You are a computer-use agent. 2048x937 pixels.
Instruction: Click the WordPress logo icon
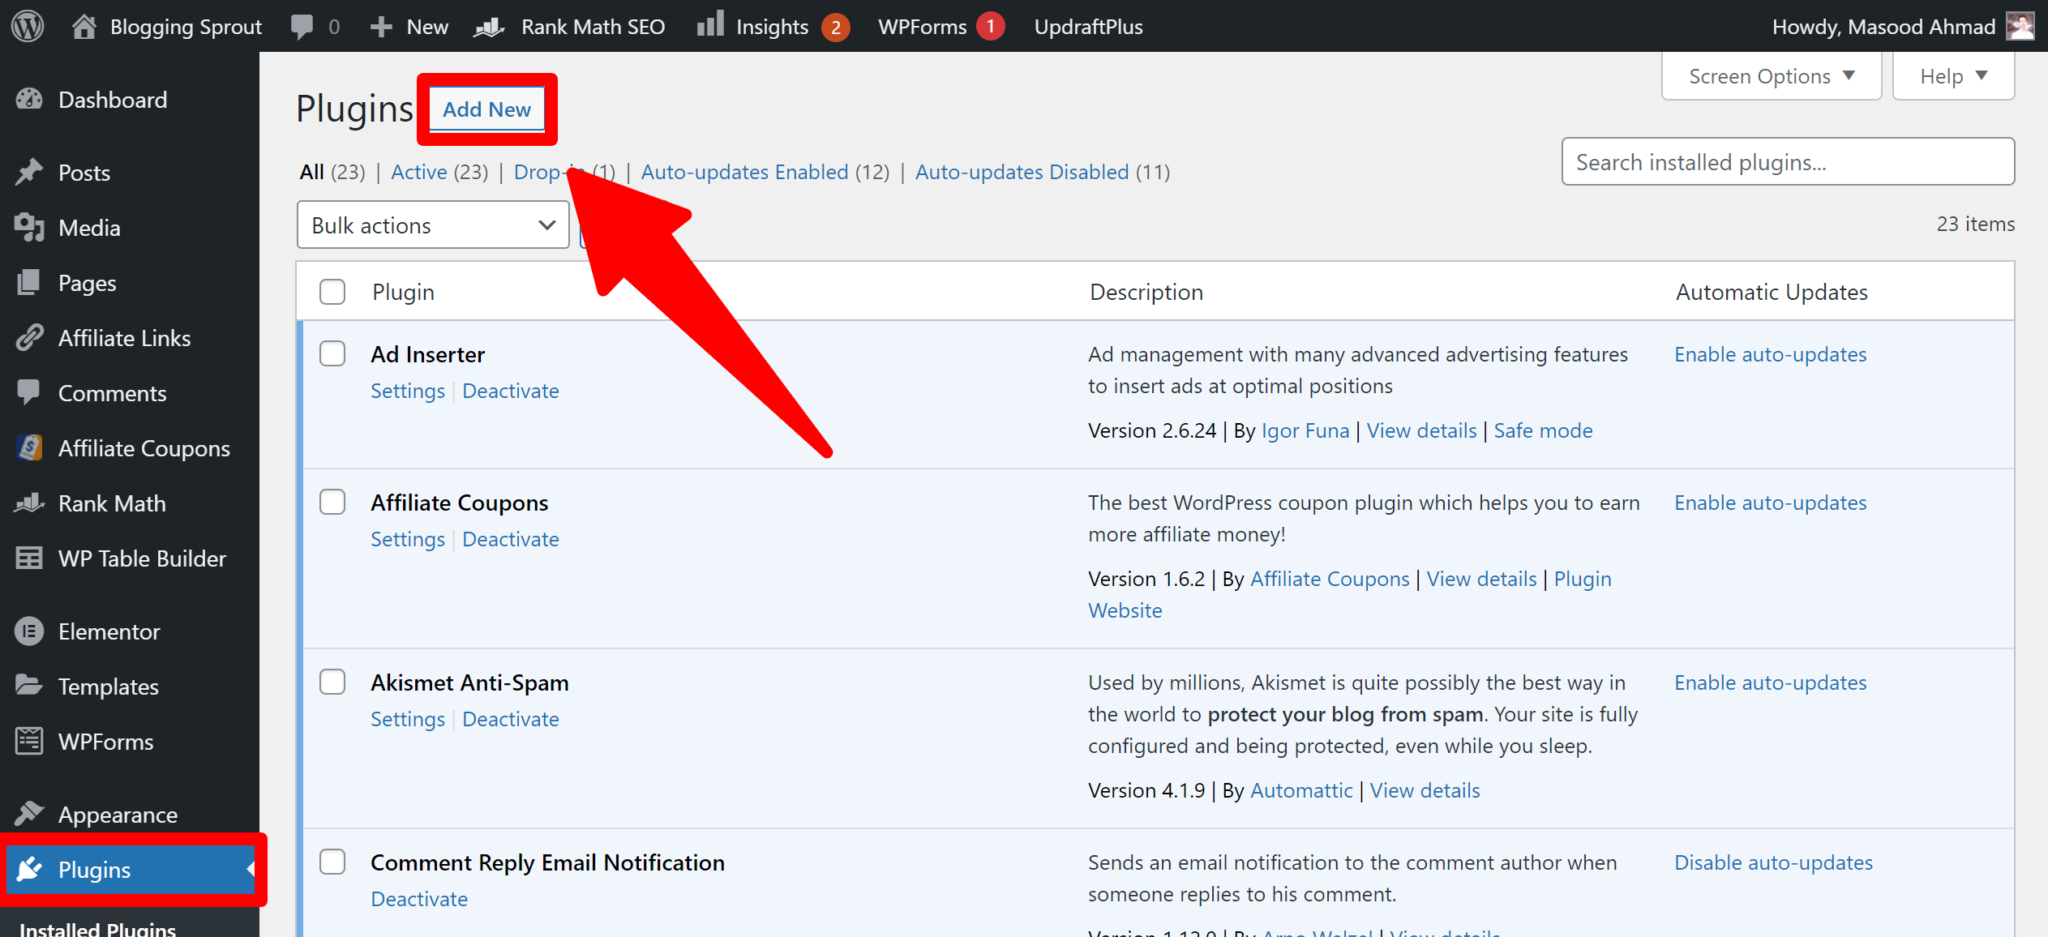(x=27, y=26)
